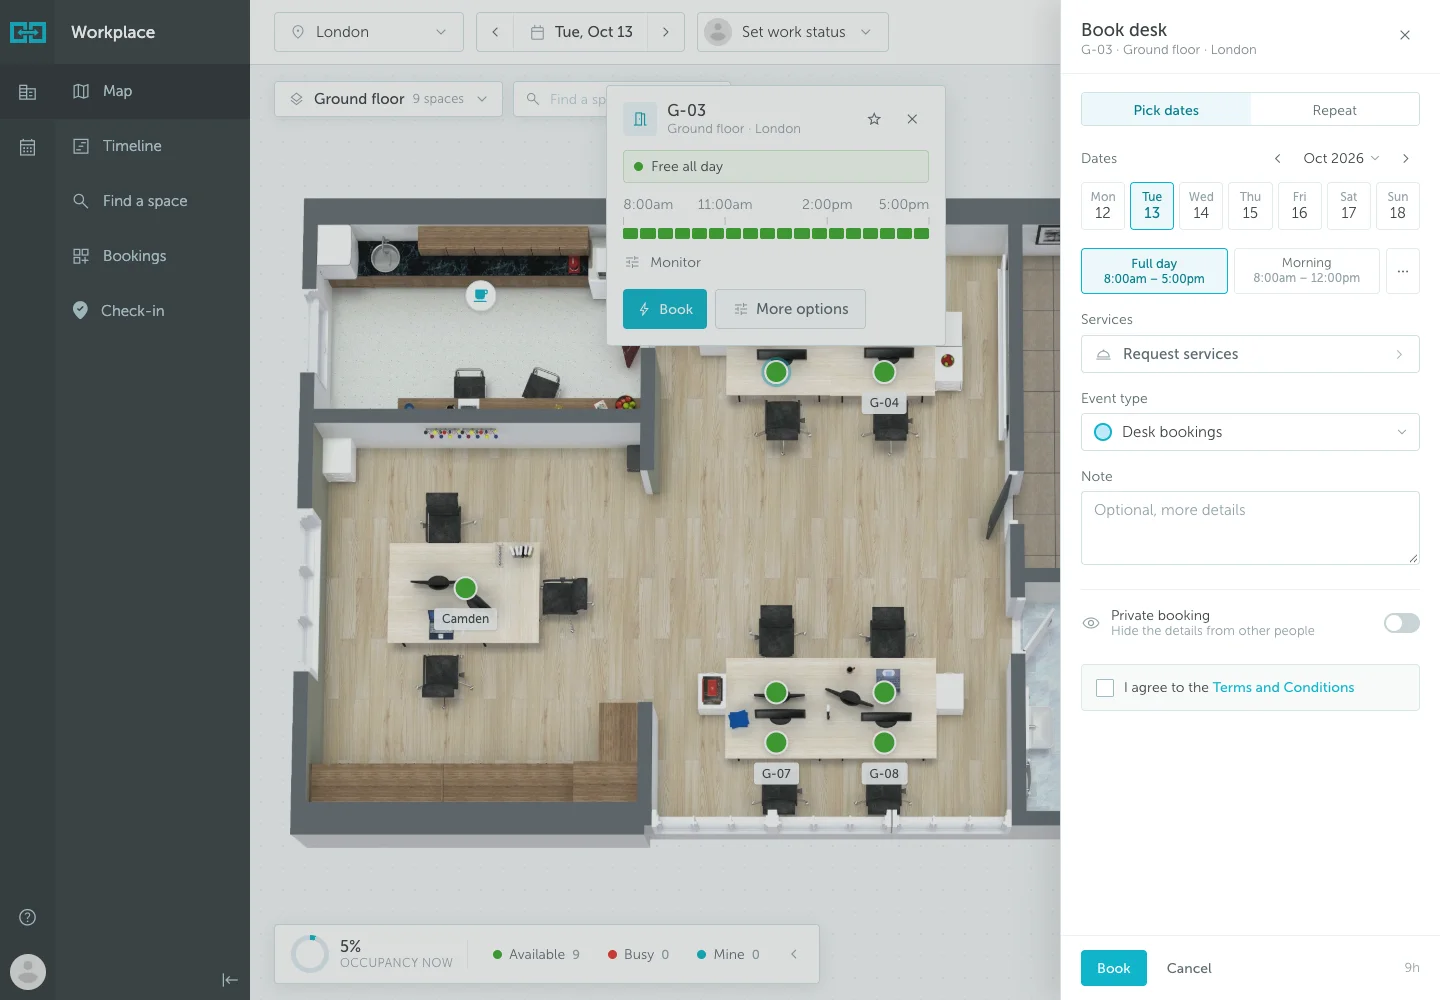
Task: Go to next day arrow
Action: (x=666, y=32)
